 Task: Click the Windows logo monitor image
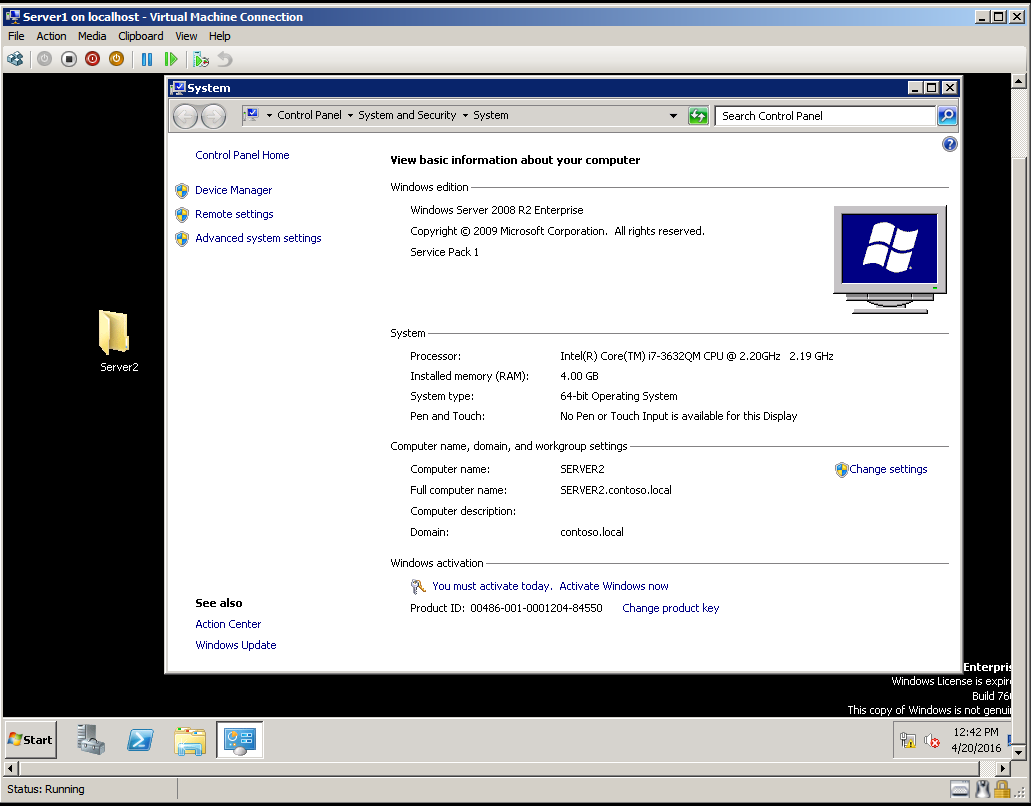click(x=890, y=260)
